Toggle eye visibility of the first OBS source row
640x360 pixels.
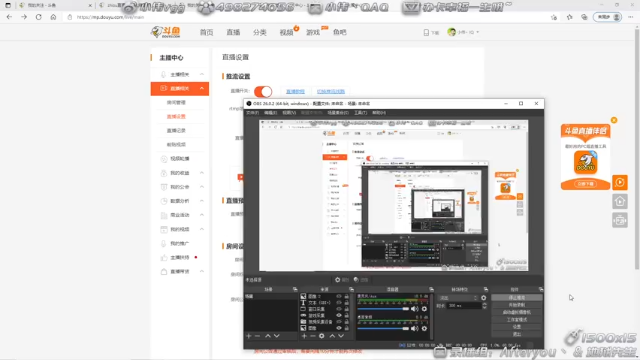(339, 296)
